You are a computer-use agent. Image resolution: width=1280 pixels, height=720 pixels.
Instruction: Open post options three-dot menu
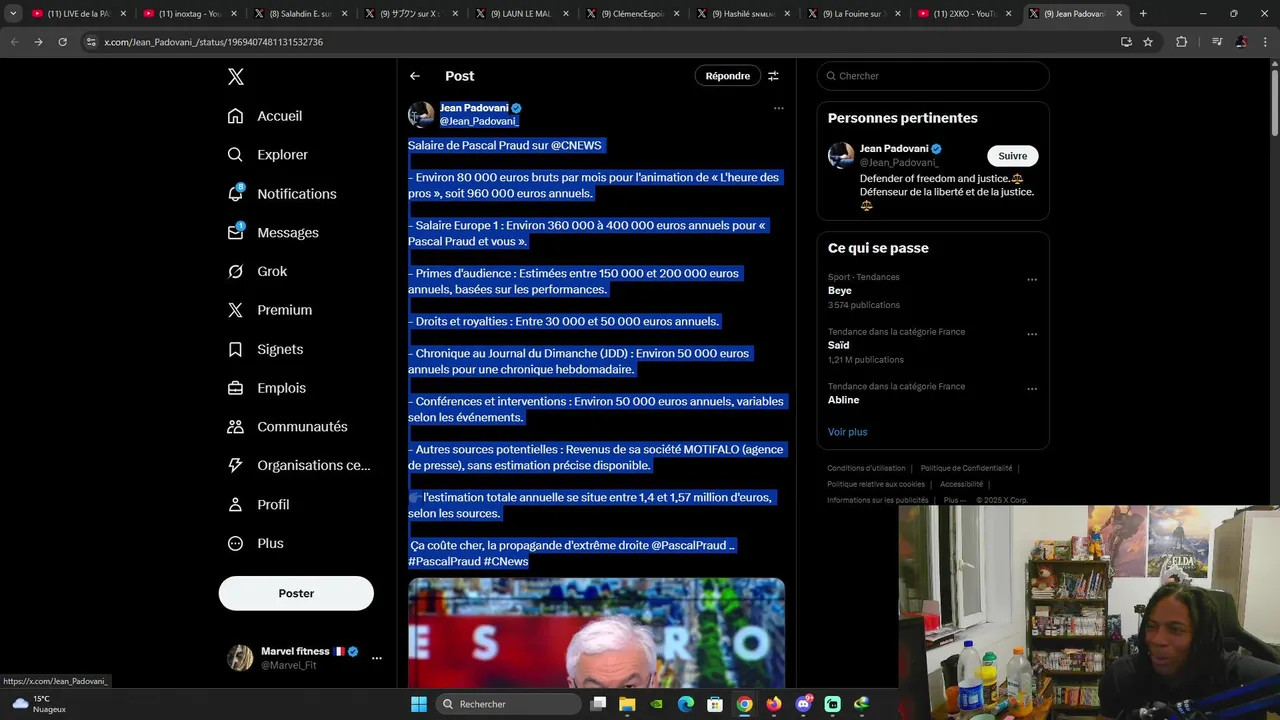[x=779, y=108]
